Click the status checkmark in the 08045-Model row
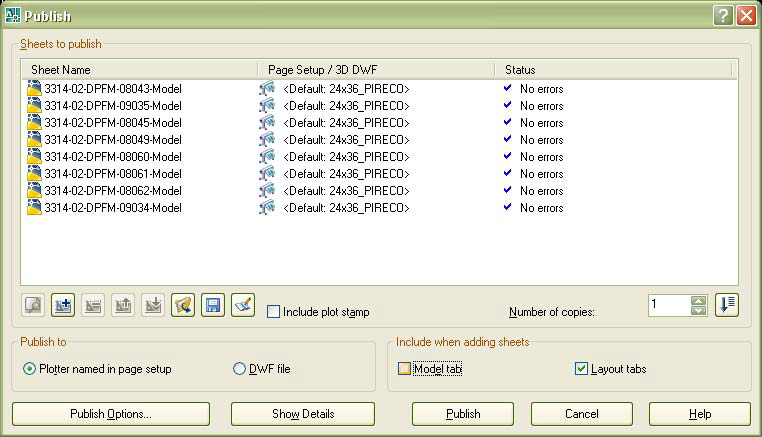 tap(508, 122)
